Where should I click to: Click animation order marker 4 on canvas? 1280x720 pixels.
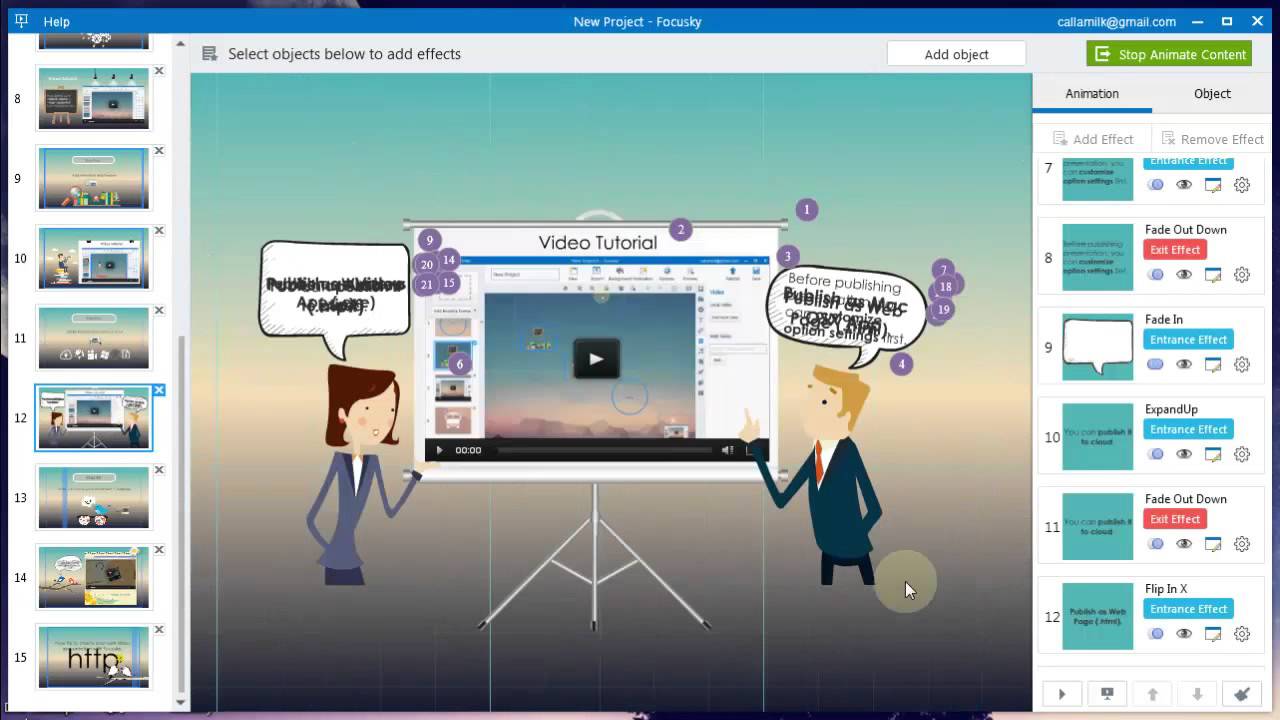pos(901,364)
